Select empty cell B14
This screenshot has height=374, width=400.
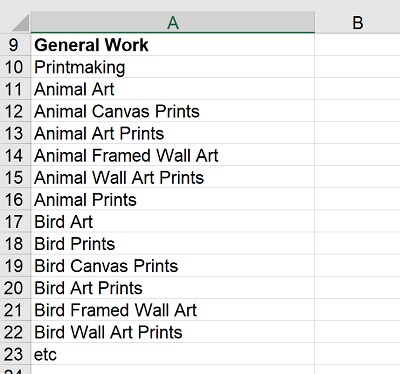pyautogui.click(x=357, y=155)
